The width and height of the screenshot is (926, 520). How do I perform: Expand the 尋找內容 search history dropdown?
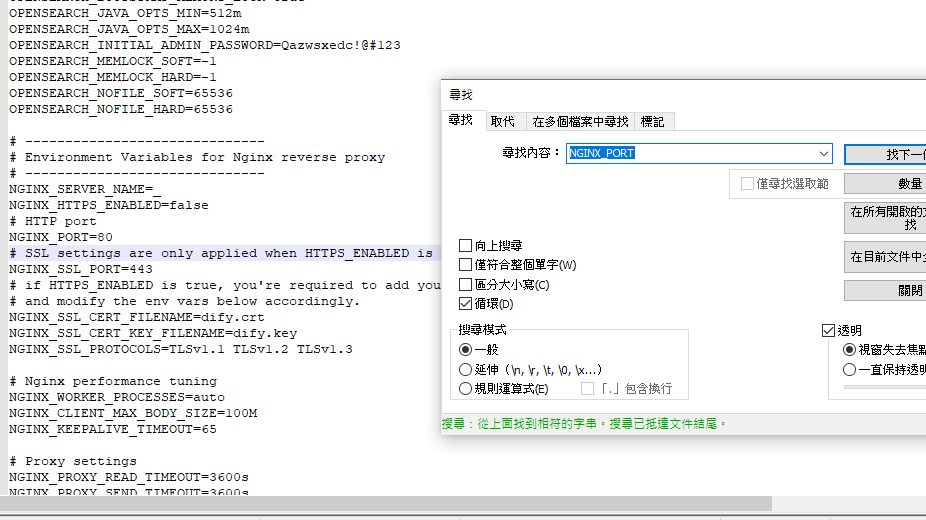[824, 154]
